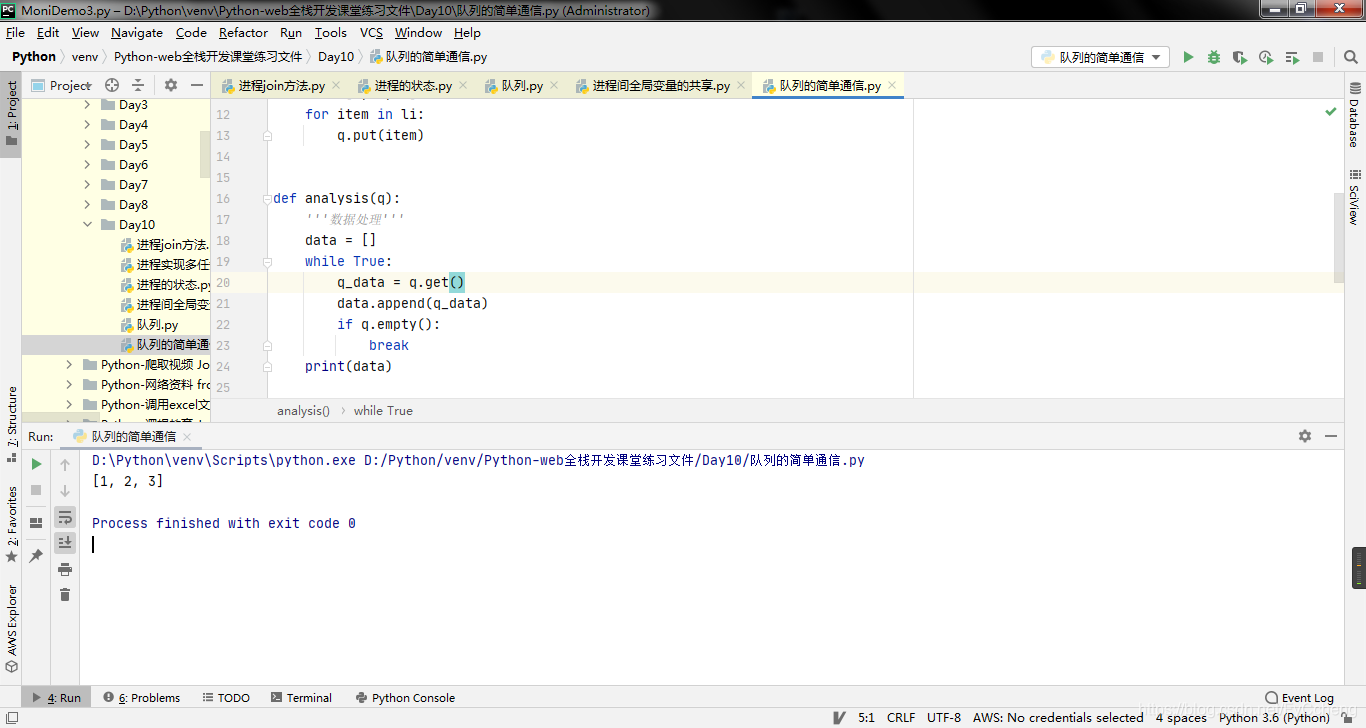1366x728 pixels.
Task: Open Project panel settings gear
Action: pos(171,85)
